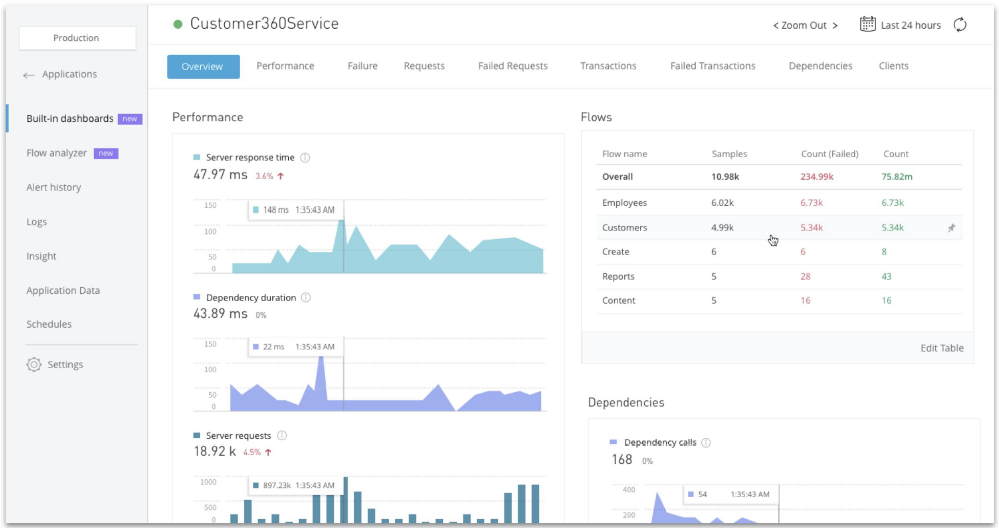This screenshot has width=999, height=528.
Task: Click the Settings gear icon in sidebar
Action: (34, 365)
